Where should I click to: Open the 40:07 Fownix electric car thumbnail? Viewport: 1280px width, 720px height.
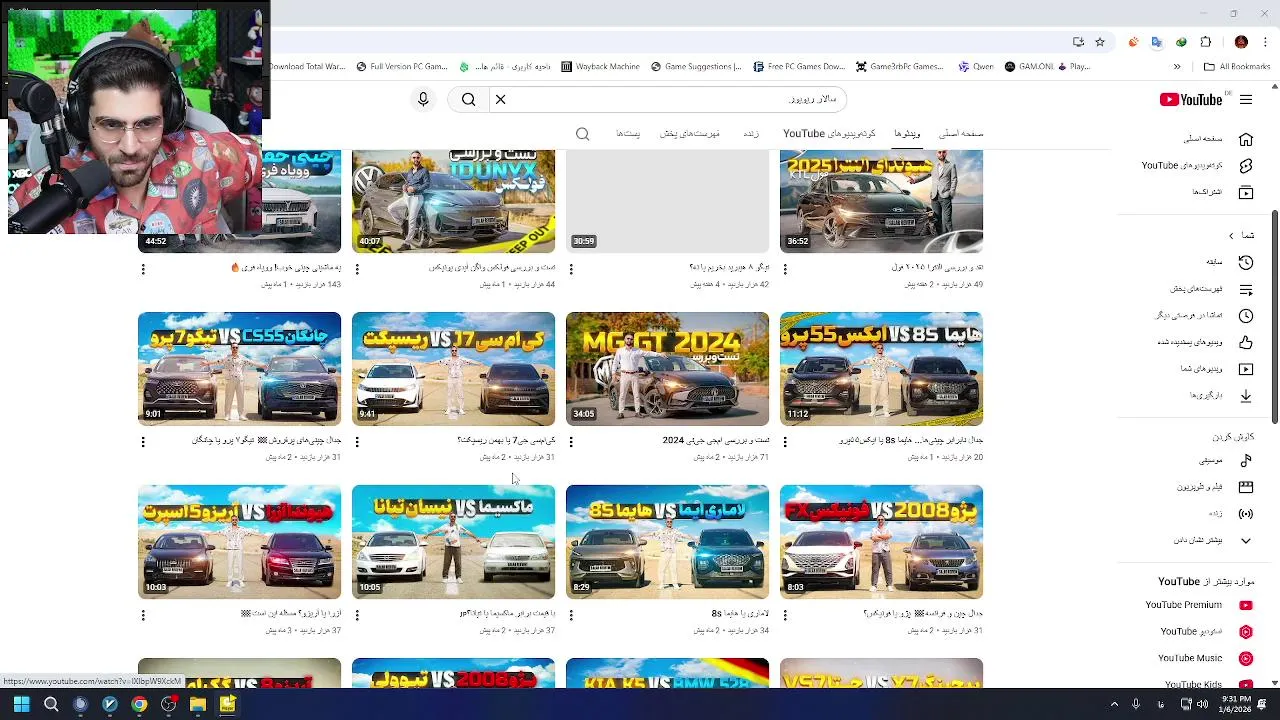coord(453,201)
